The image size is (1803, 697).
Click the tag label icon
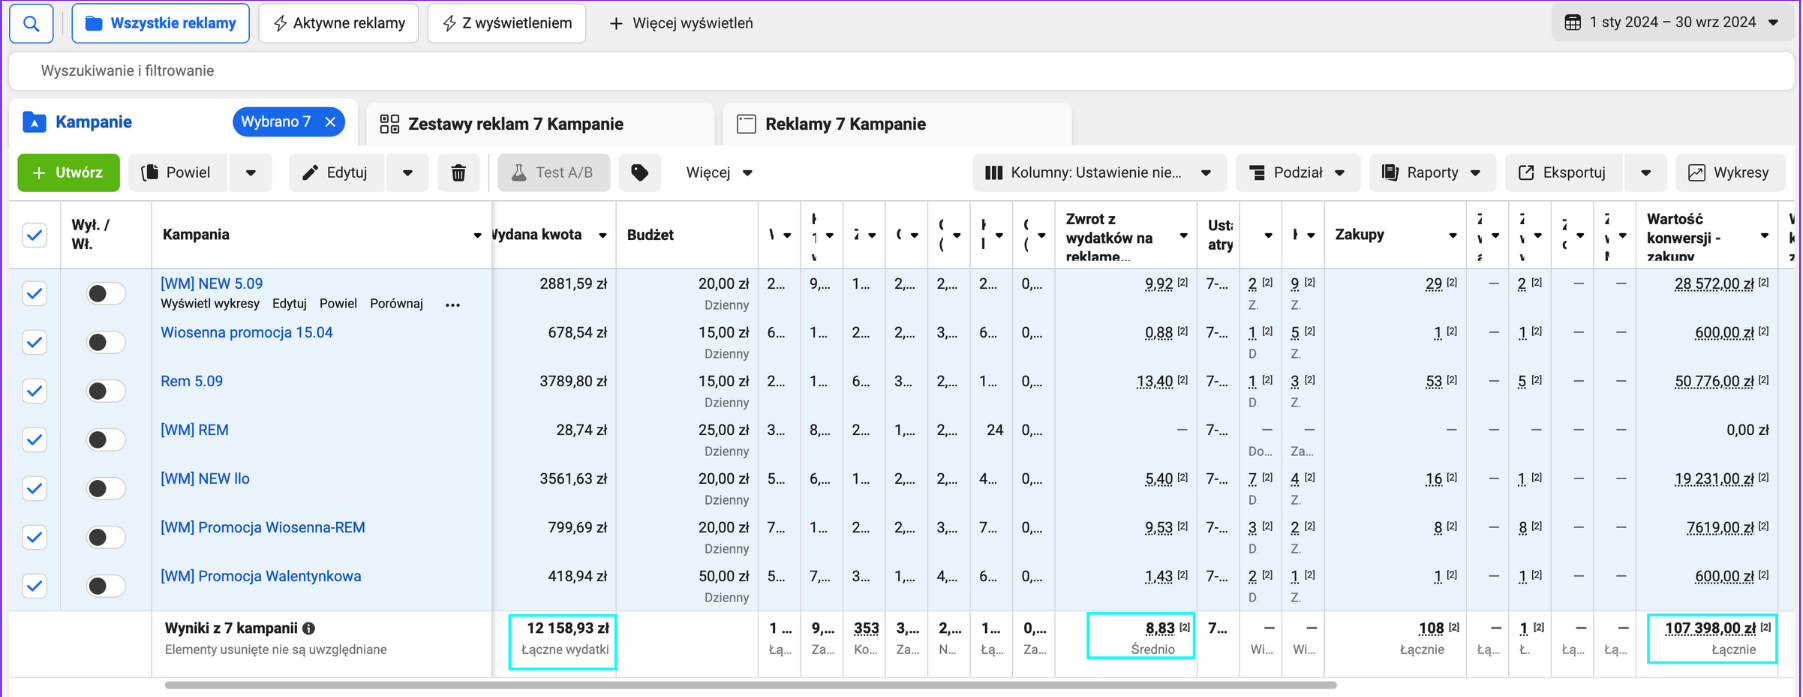pyautogui.click(x=639, y=173)
